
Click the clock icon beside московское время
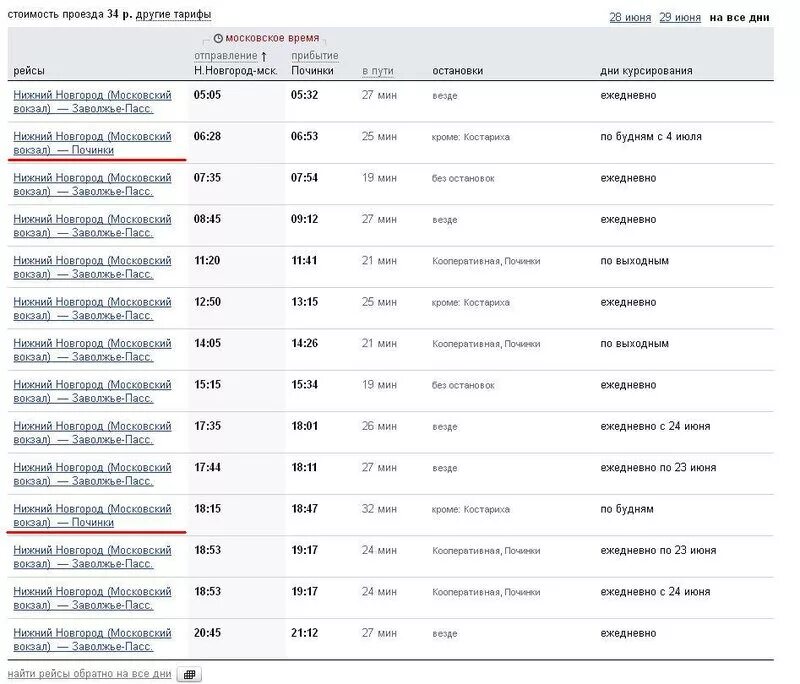(x=218, y=38)
